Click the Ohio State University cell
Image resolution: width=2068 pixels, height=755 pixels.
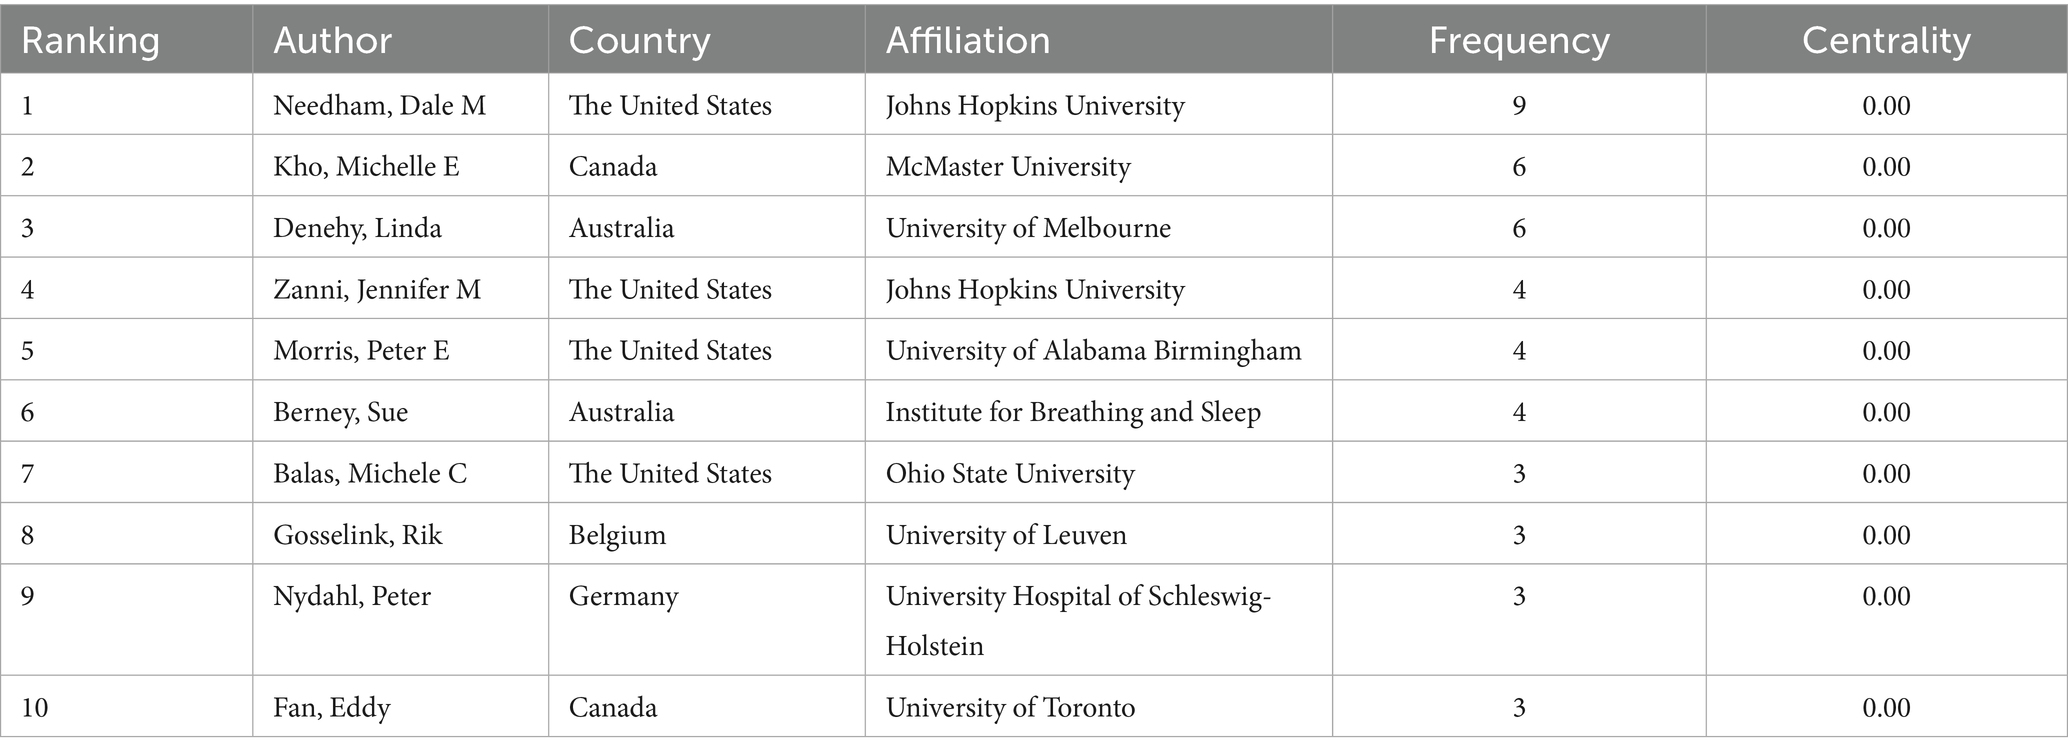click(1010, 474)
